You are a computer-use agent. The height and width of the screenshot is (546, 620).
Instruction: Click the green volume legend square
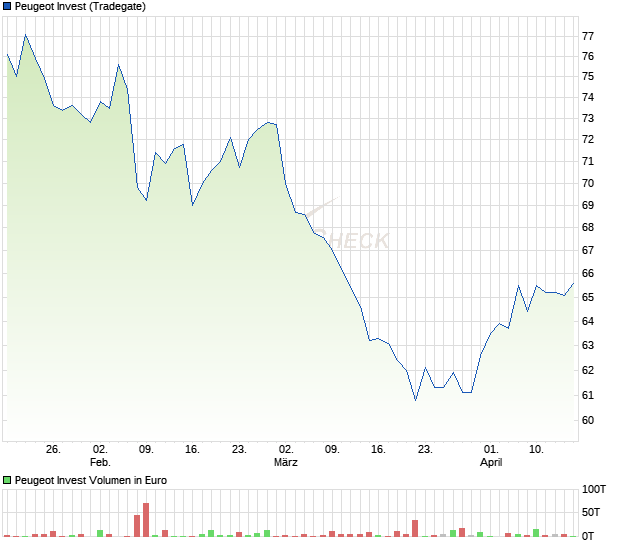click(x=7, y=480)
